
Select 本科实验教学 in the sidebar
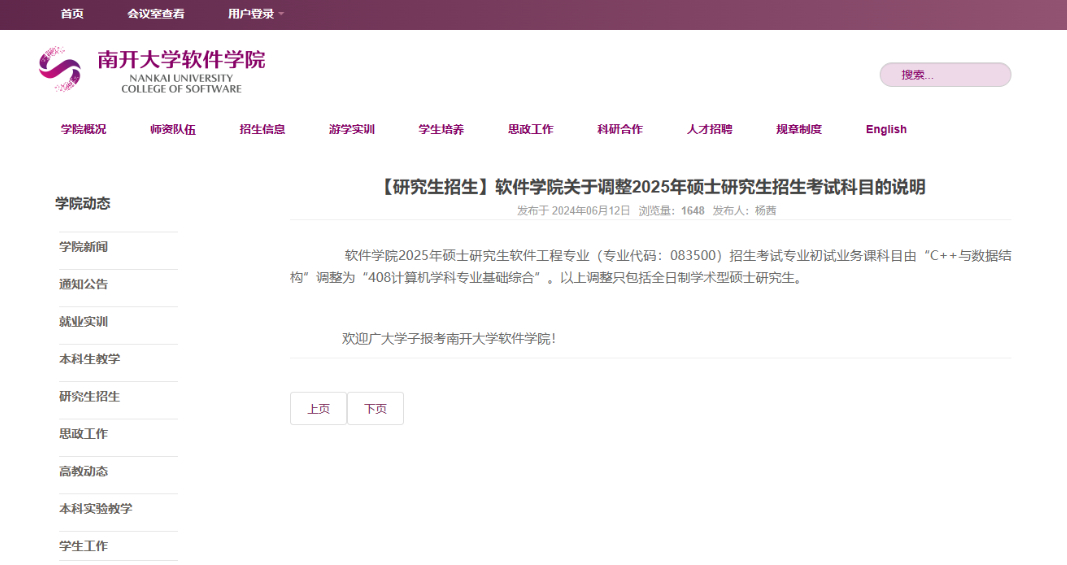96,509
